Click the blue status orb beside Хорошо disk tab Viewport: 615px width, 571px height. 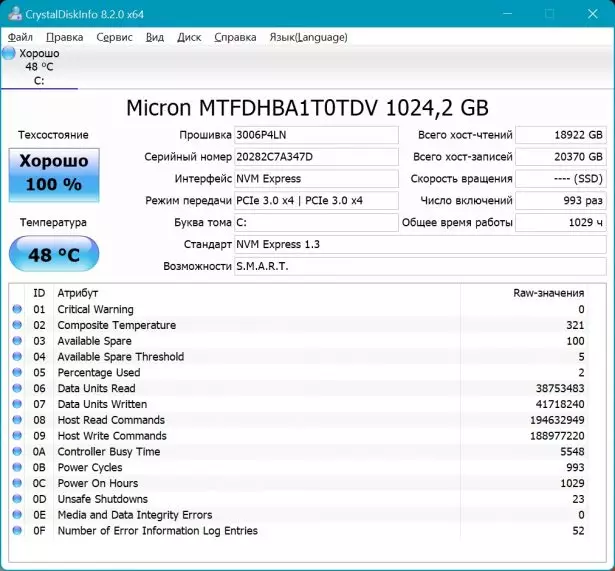(x=9, y=53)
